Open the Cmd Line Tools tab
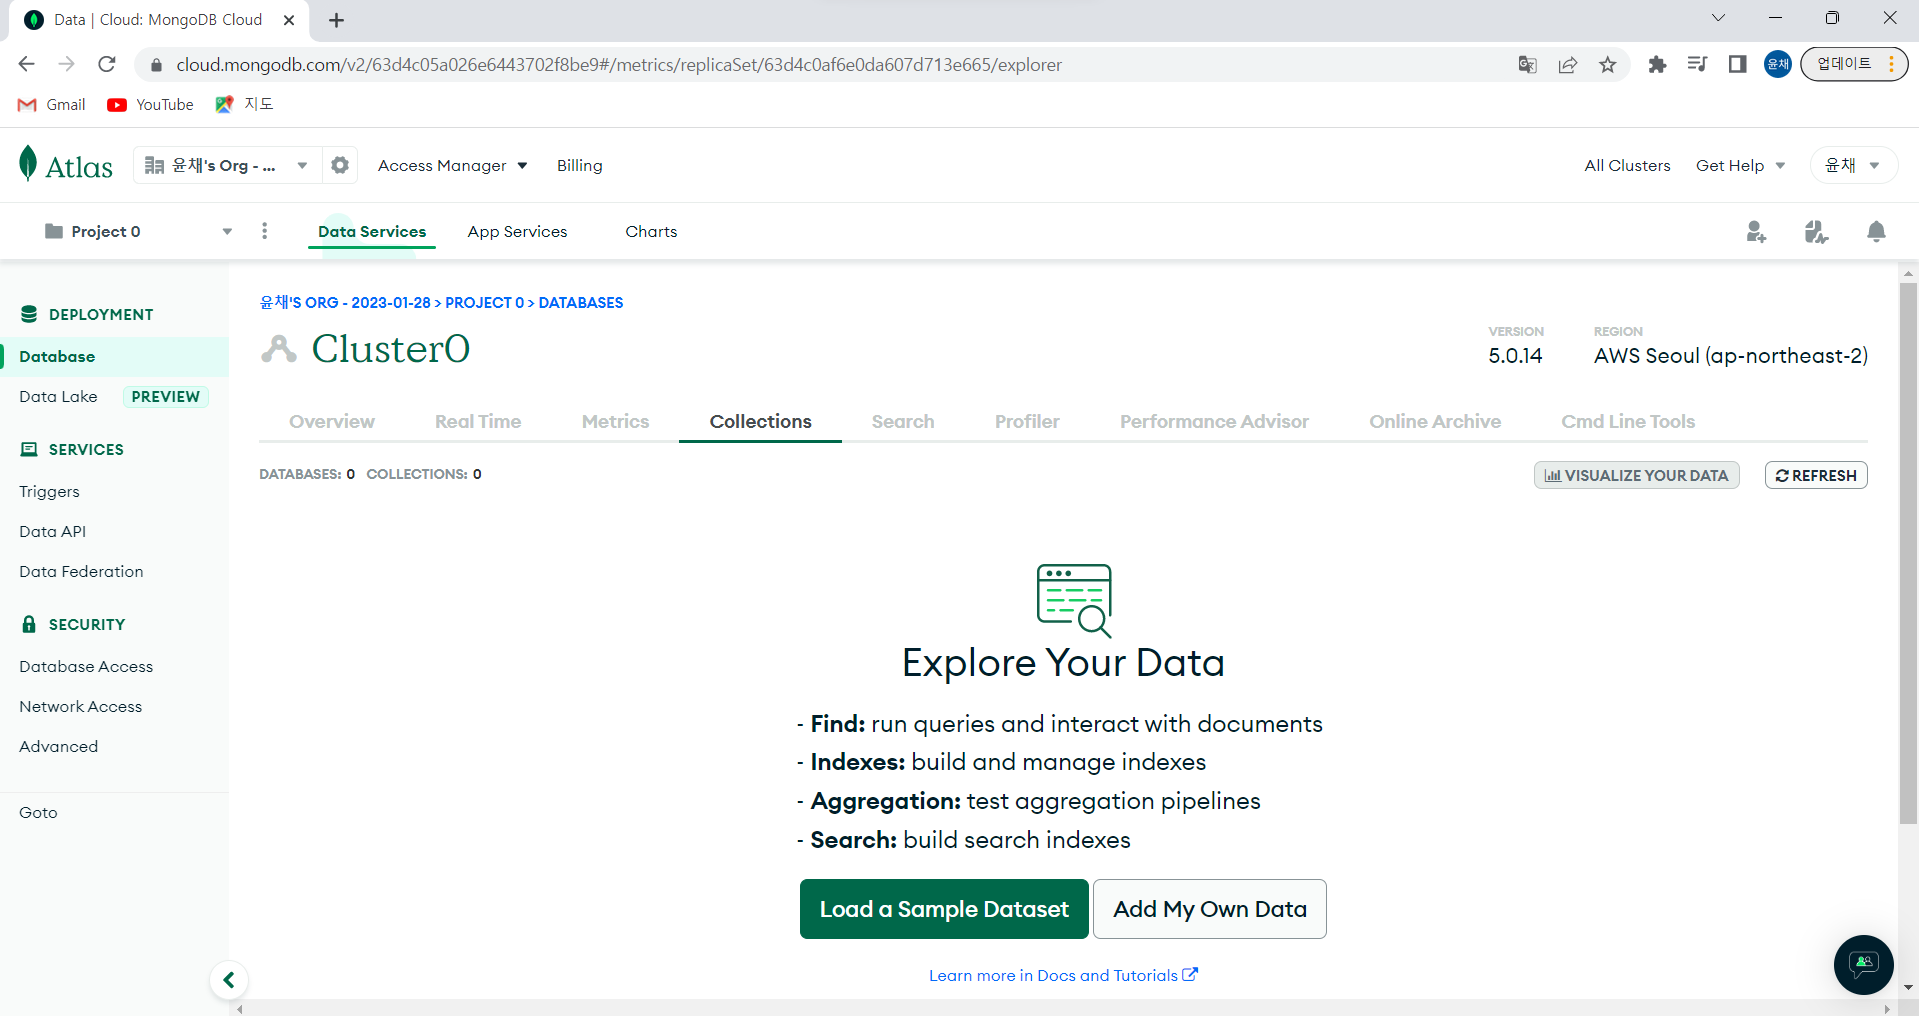The width and height of the screenshot is (1919, 1016). pos(1628,422)
